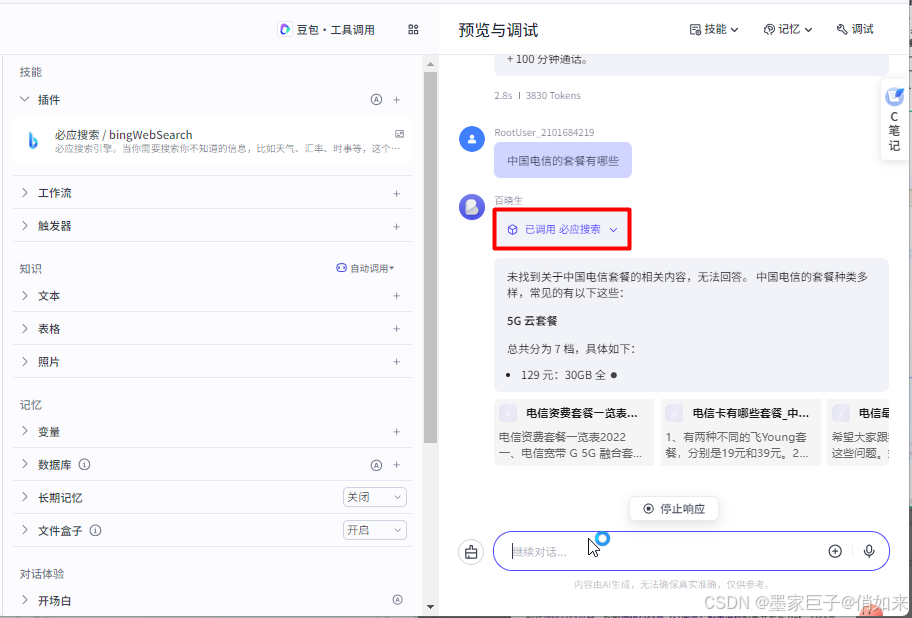This screenshot has width=912, height=618.
Task: Expand the 触发器 section
Action: click(x=24, y=226)
